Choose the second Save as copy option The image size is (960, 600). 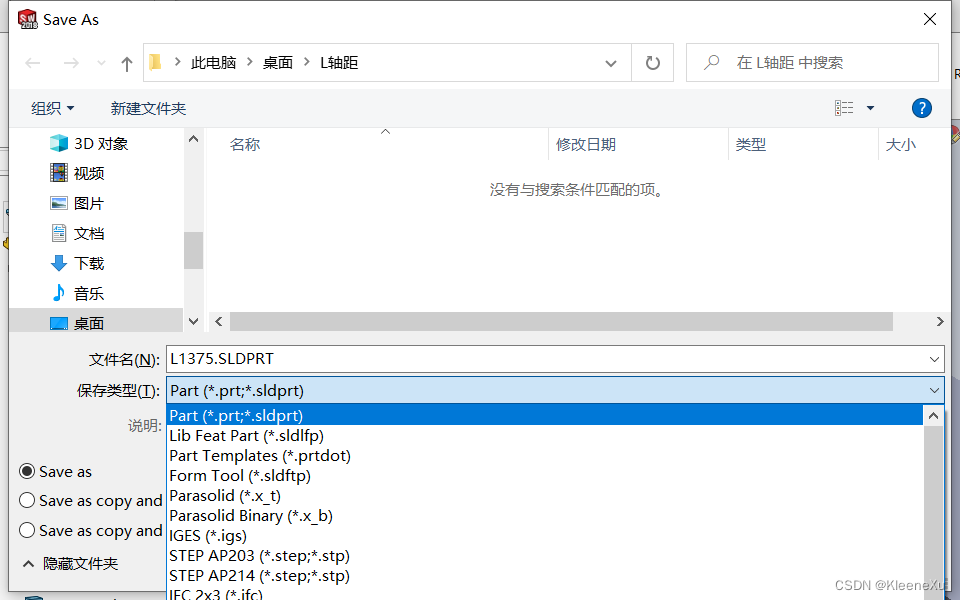(28, 530)
